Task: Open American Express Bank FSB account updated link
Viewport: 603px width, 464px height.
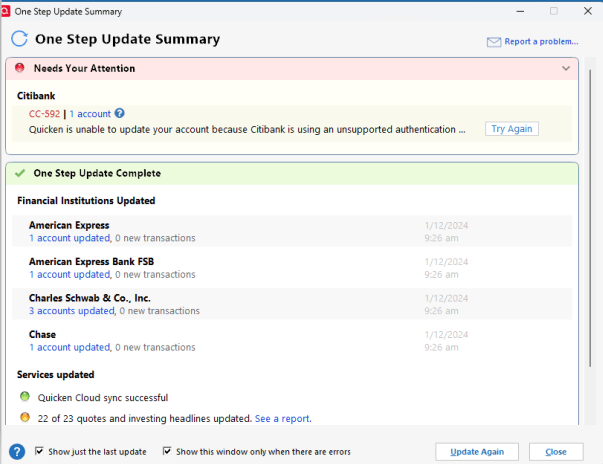Action: [70, 274]
